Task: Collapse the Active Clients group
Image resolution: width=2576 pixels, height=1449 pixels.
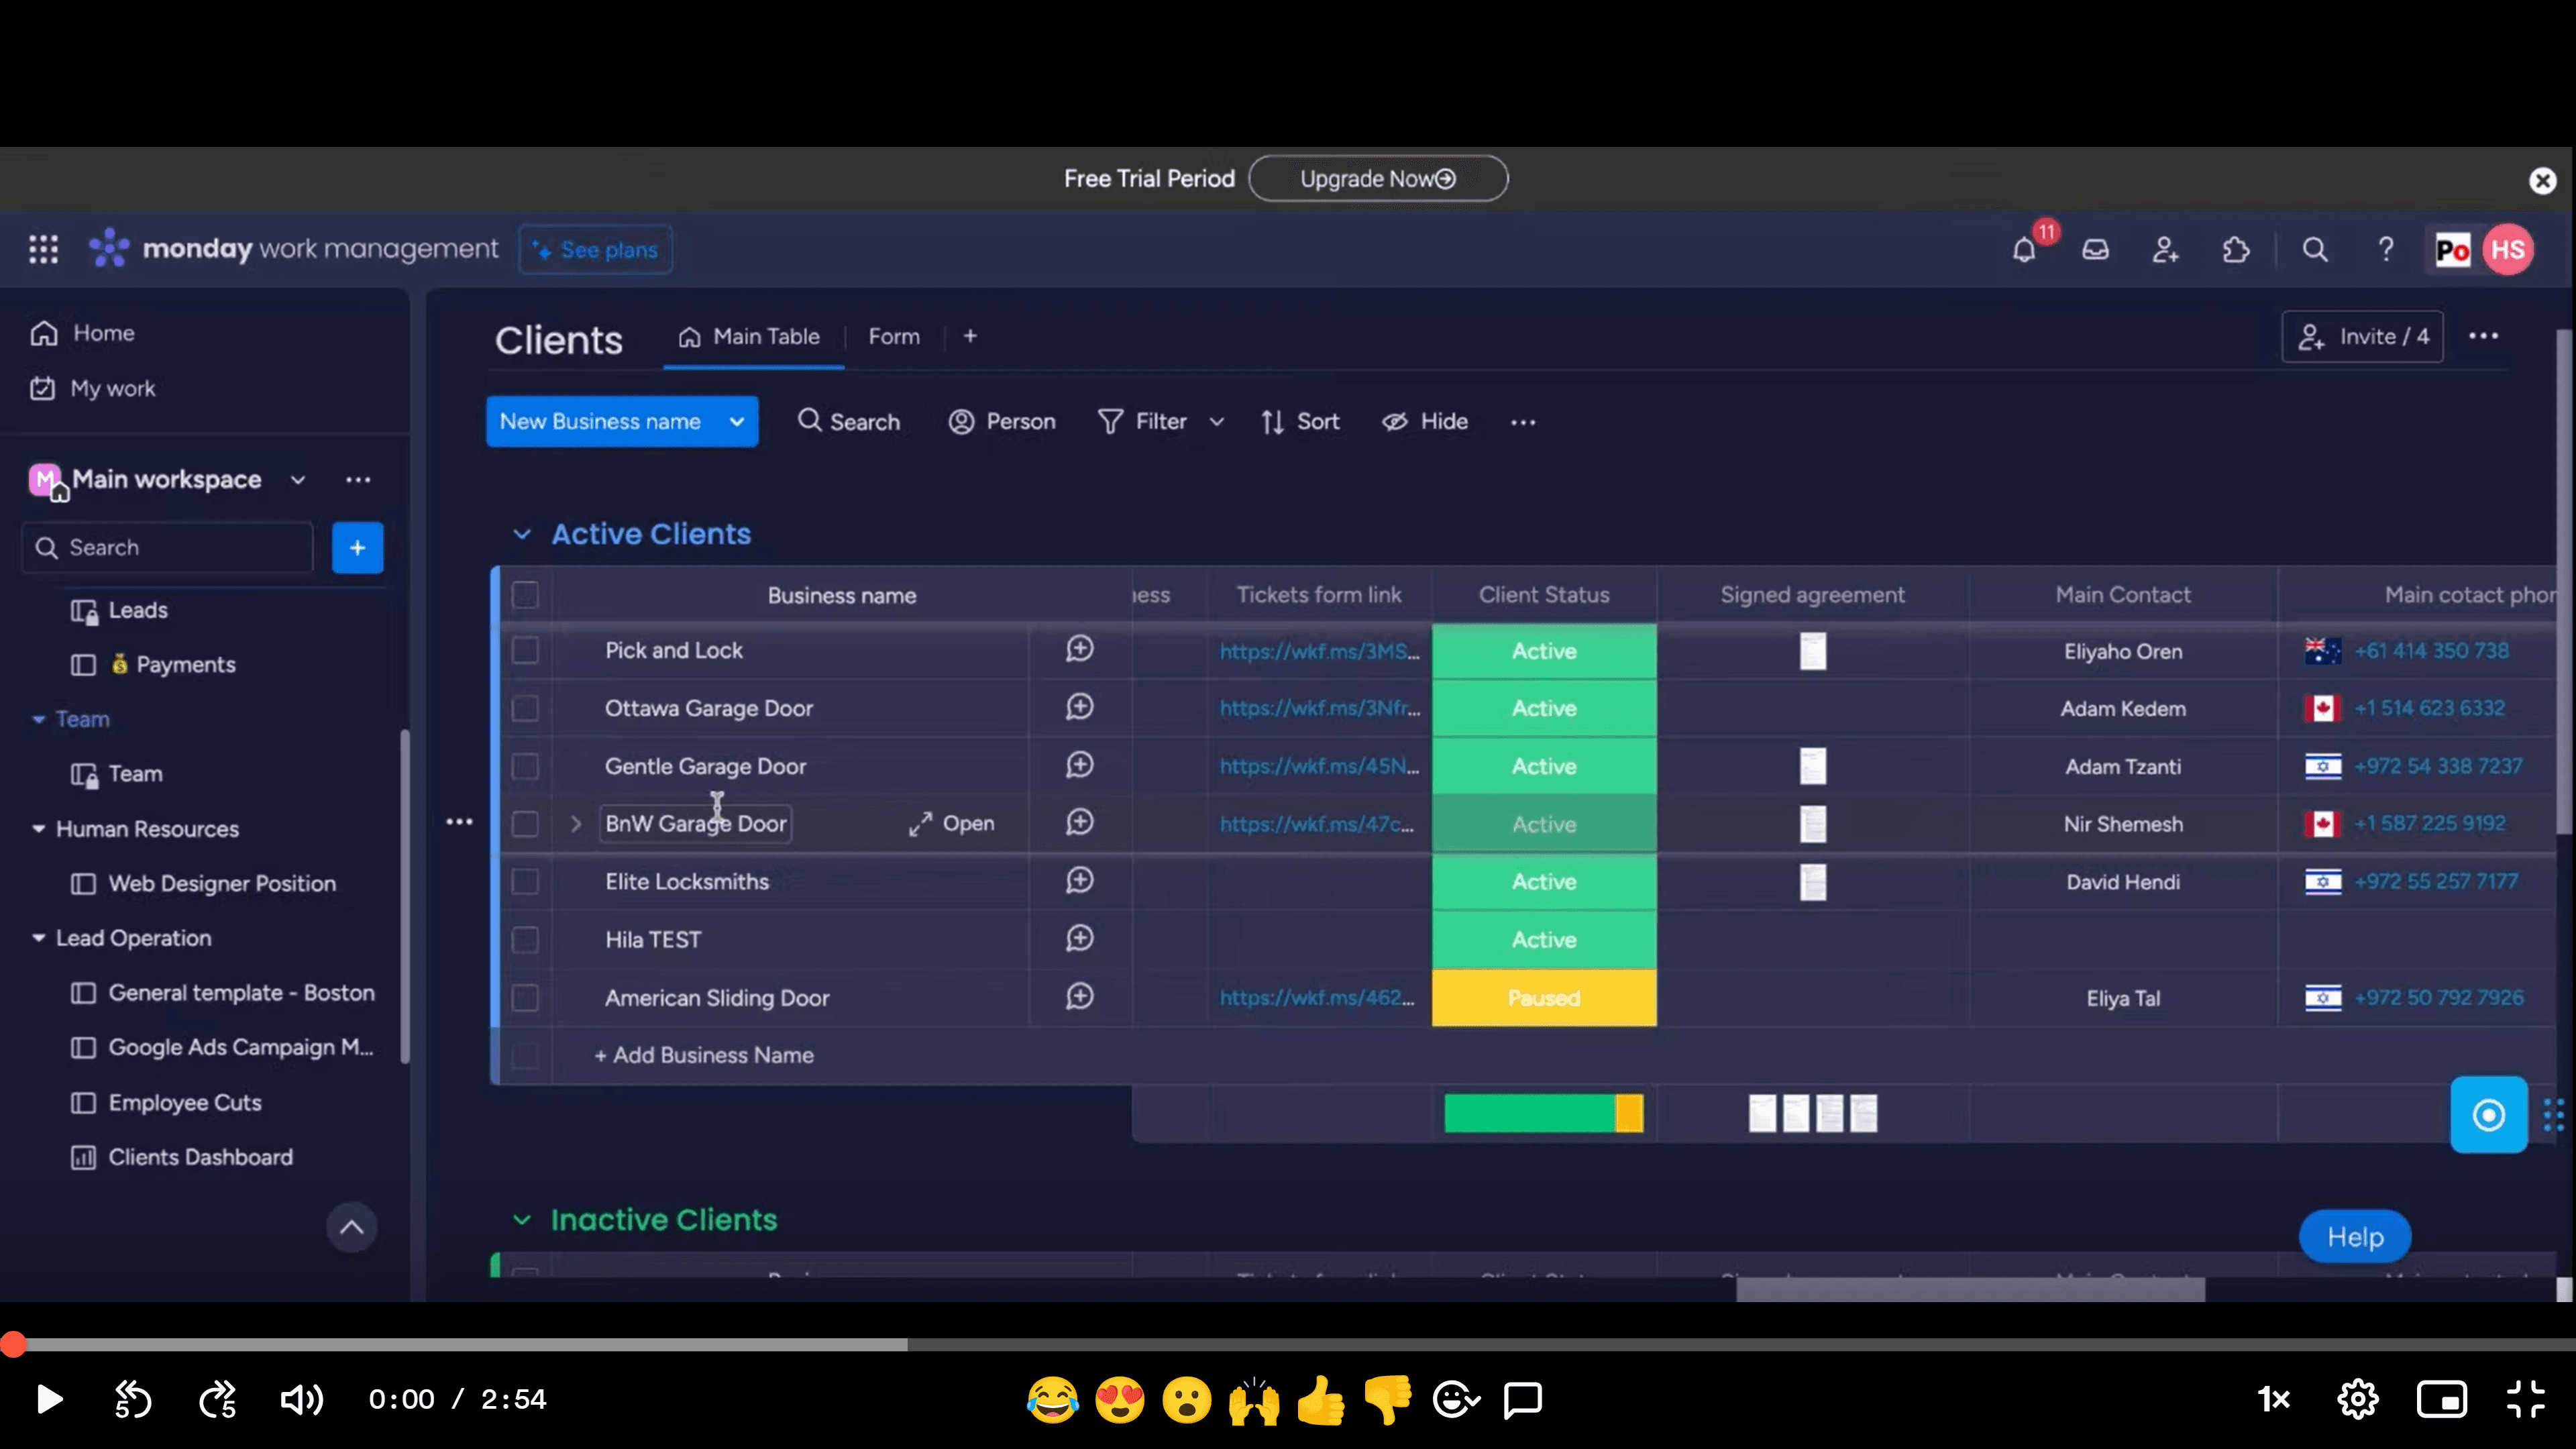Action: coord(522,534)
